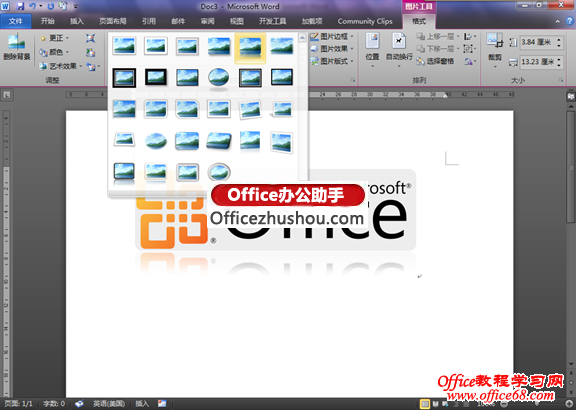Screen dimensions: 576x410
Task: Open the 图片边框 picture border dropdown
Action: click(332, 36)
